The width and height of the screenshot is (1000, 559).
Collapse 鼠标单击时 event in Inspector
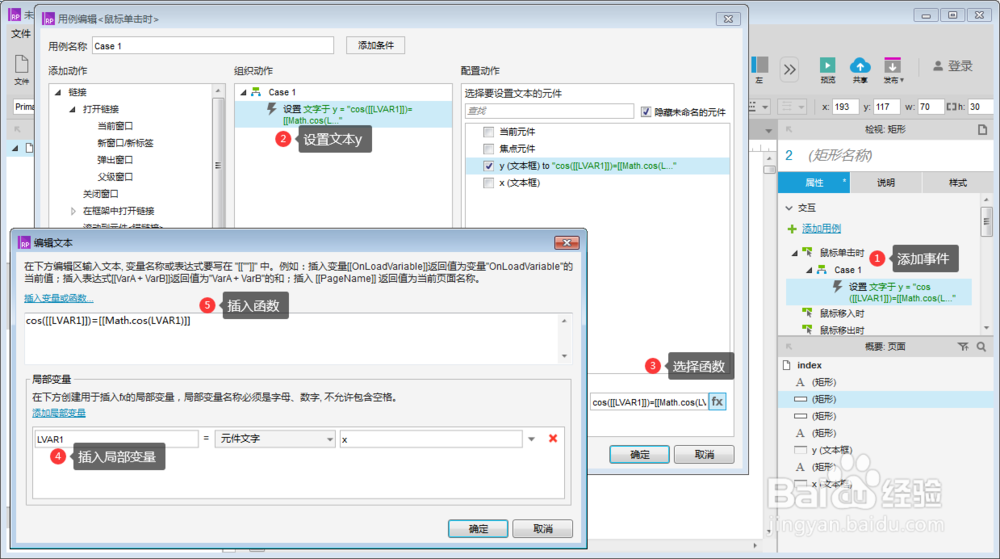[795, 253]
